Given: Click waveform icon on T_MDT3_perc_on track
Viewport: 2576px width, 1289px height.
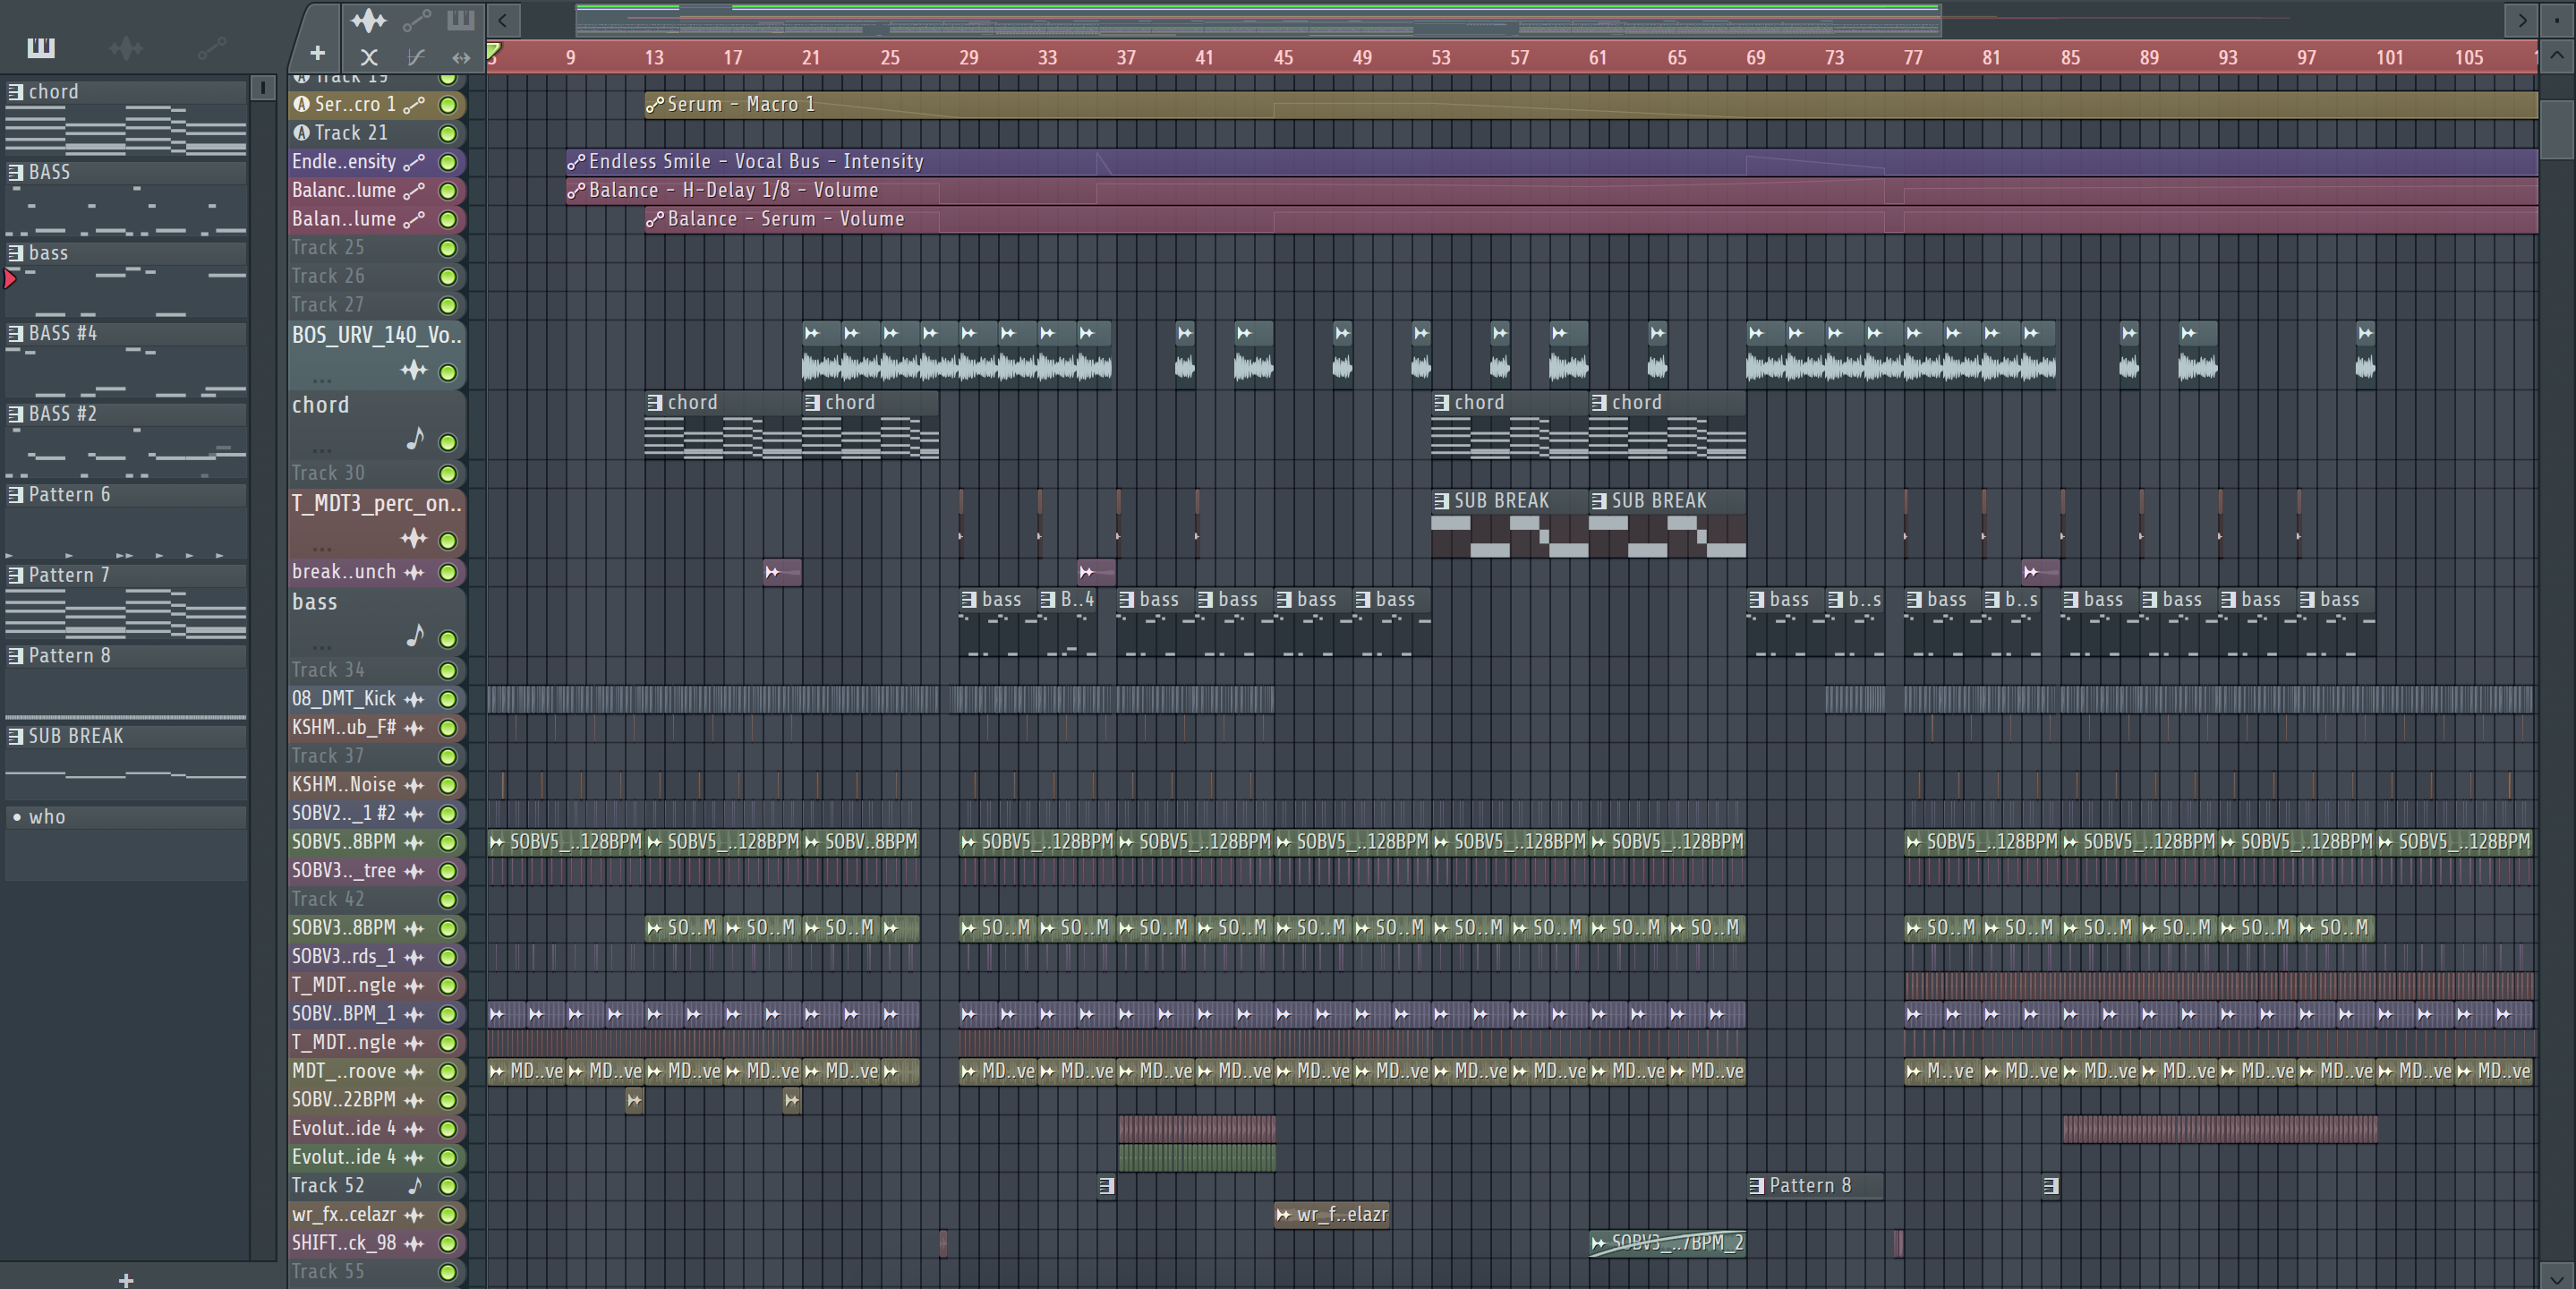Looking at the screenshot, I should tap(414, 539).
